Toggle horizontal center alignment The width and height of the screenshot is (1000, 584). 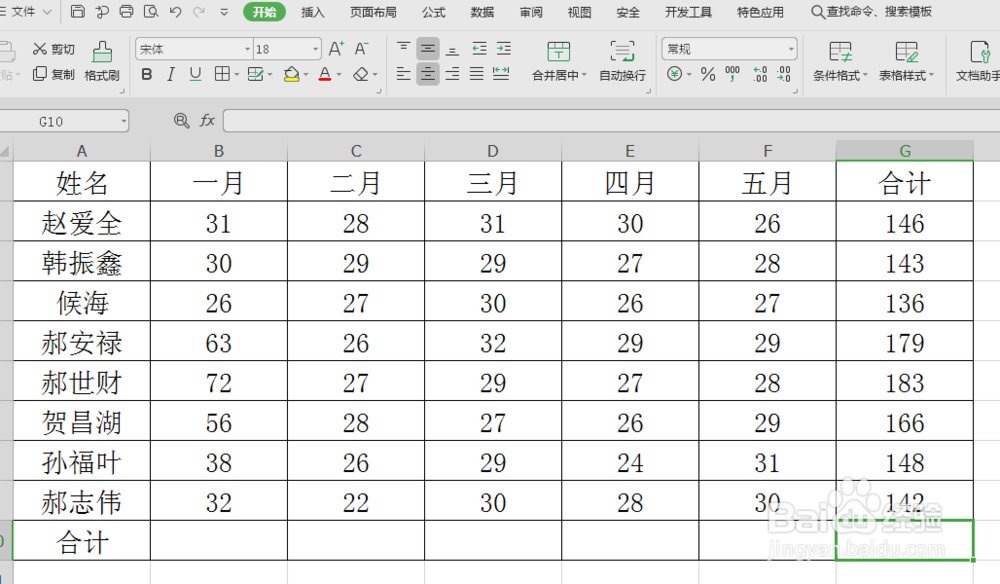pyautogui.click(x=428, y=74)
